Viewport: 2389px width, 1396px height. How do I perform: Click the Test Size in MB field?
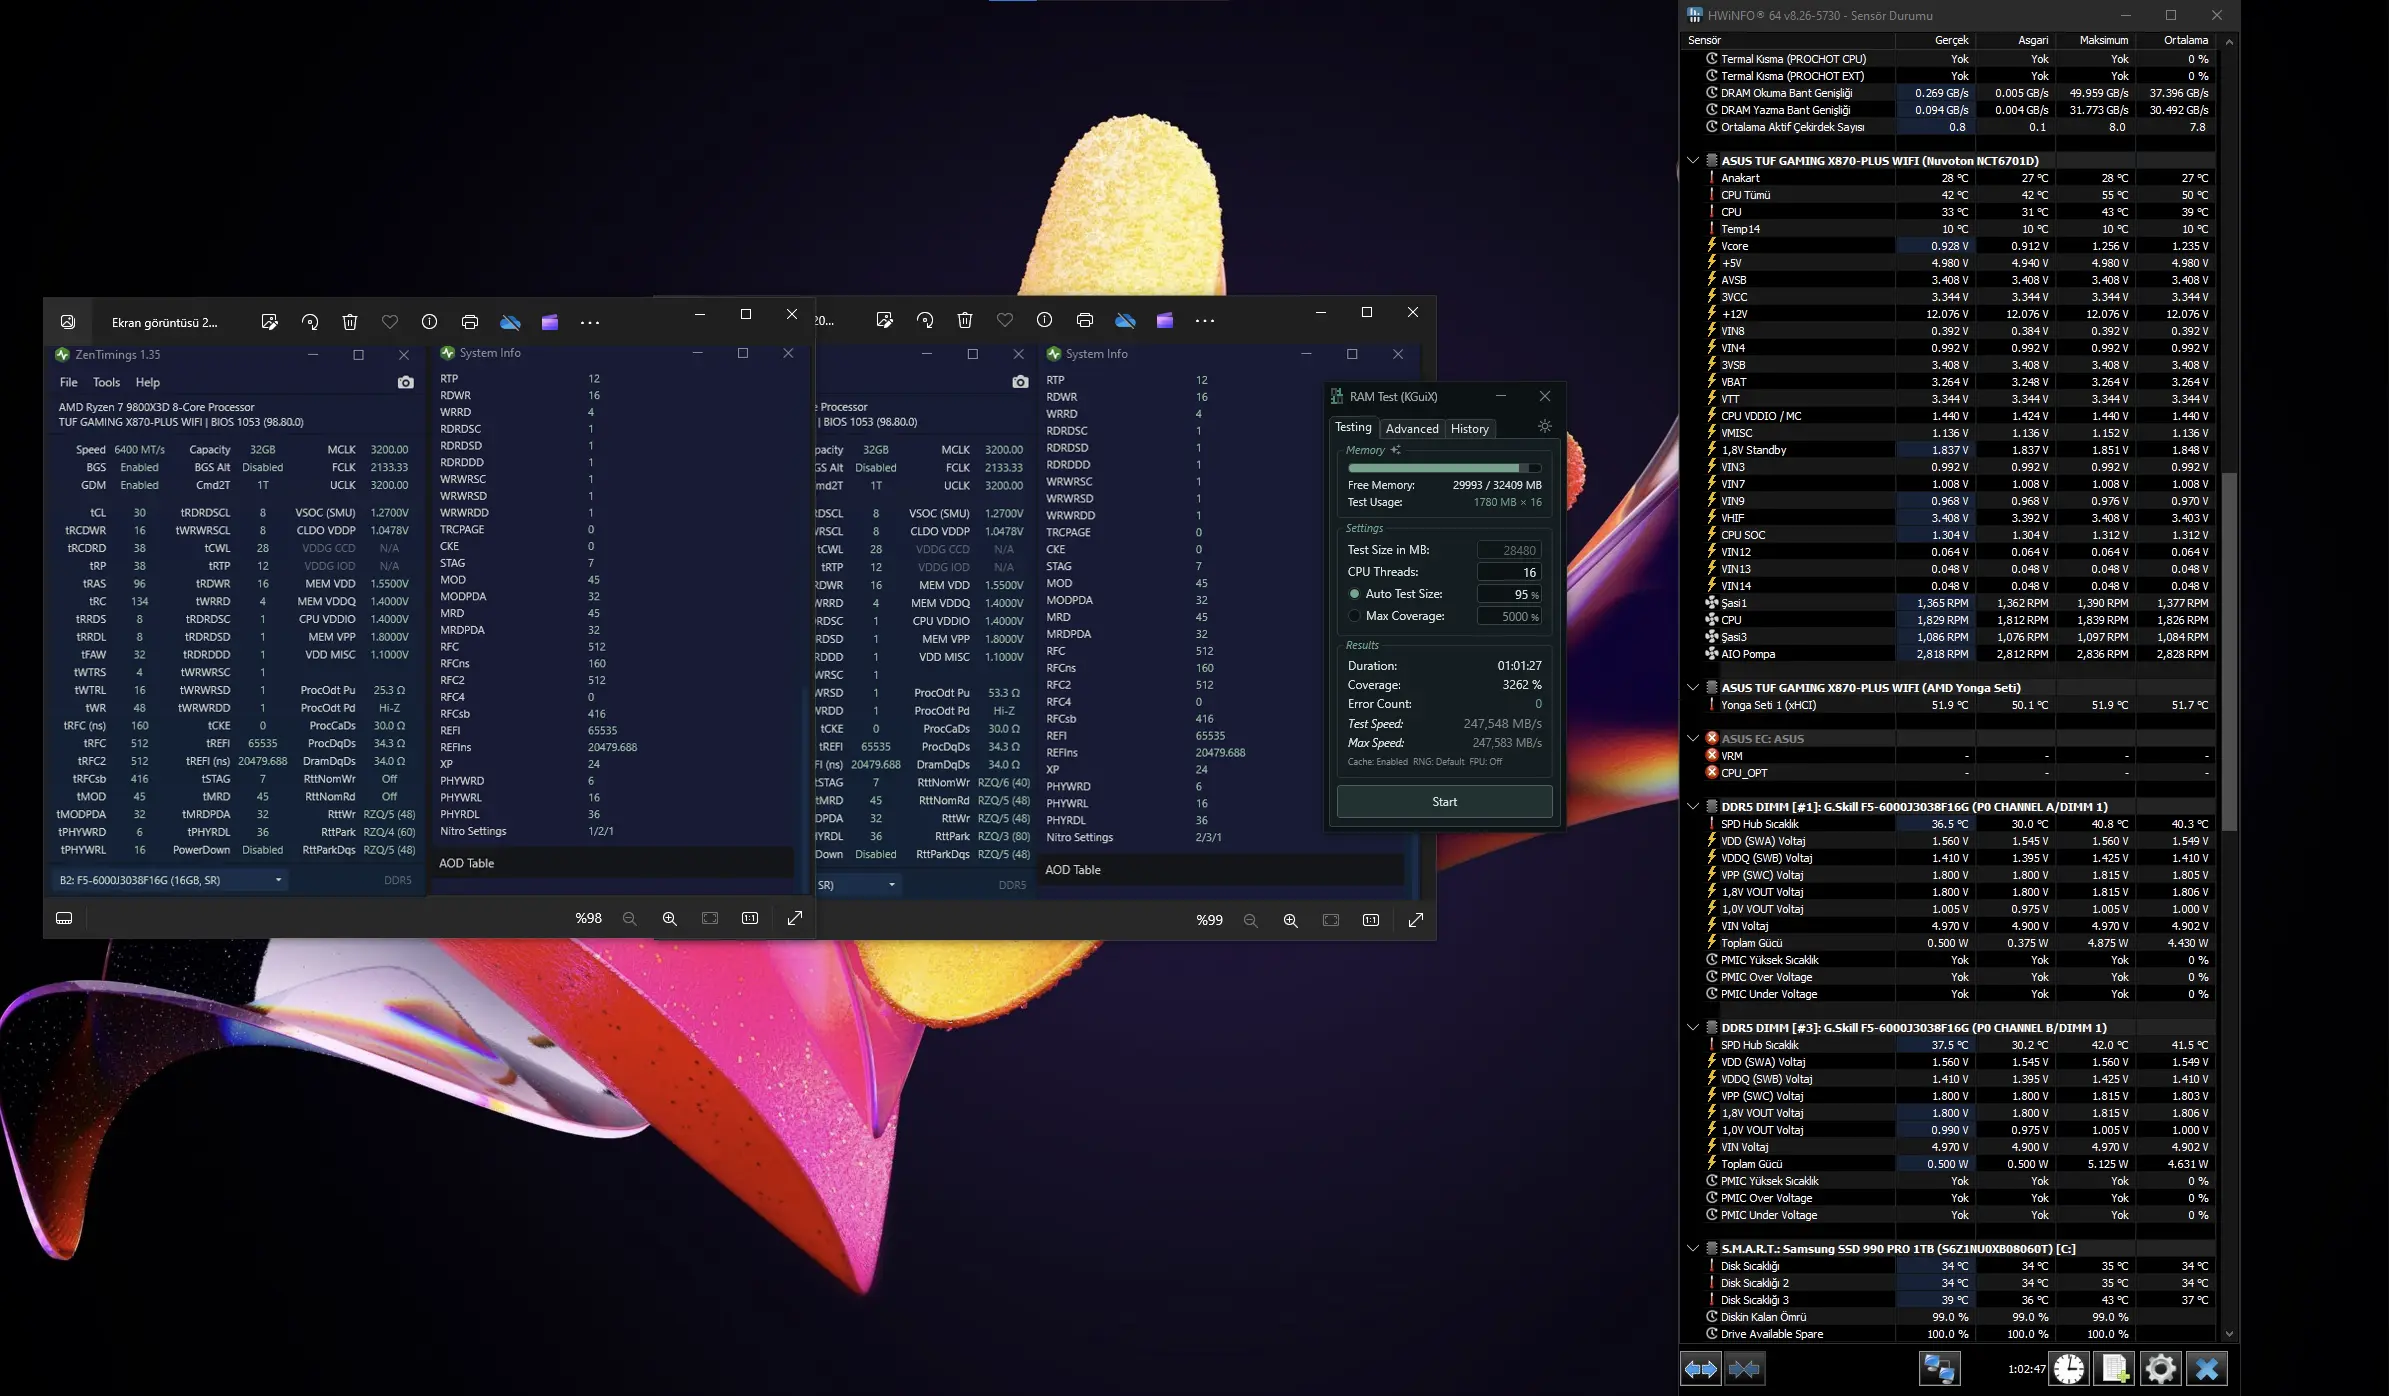coord(1509,550)
